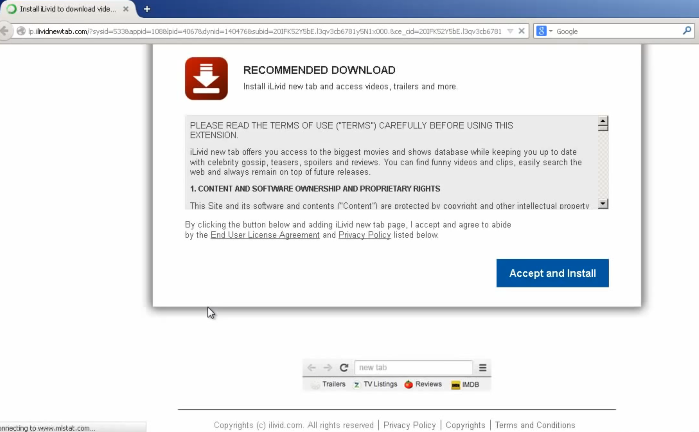
Task: Click the Accept and Install button
Action: (x=552, y=273)
